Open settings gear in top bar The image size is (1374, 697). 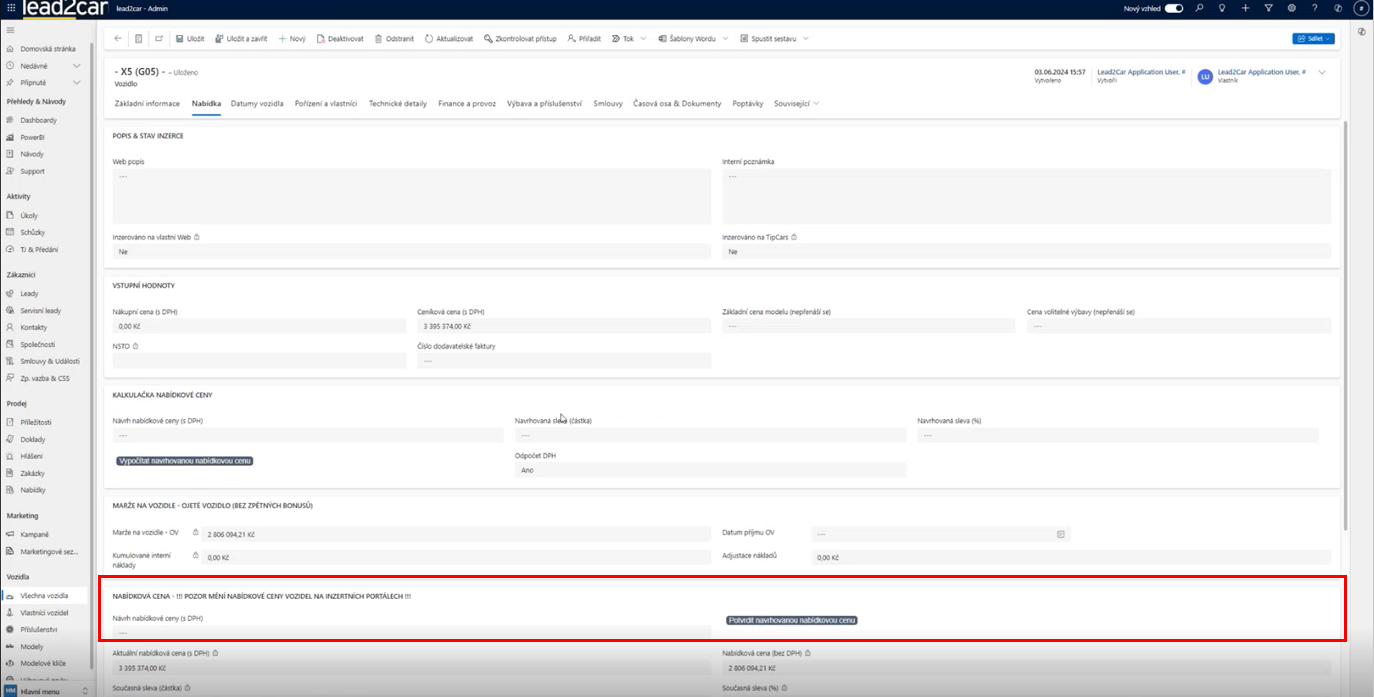coord(1291,8)
